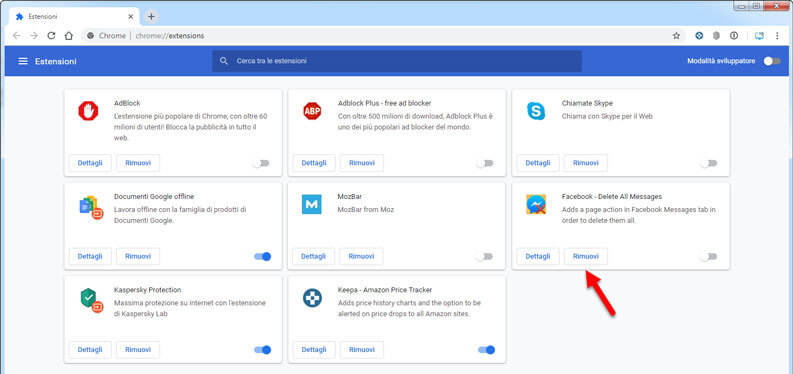Click the Chiamate Skype logo icon
The width and height of the screenshot is (793, 374).
pyautogui.click(x=536, y=111)
